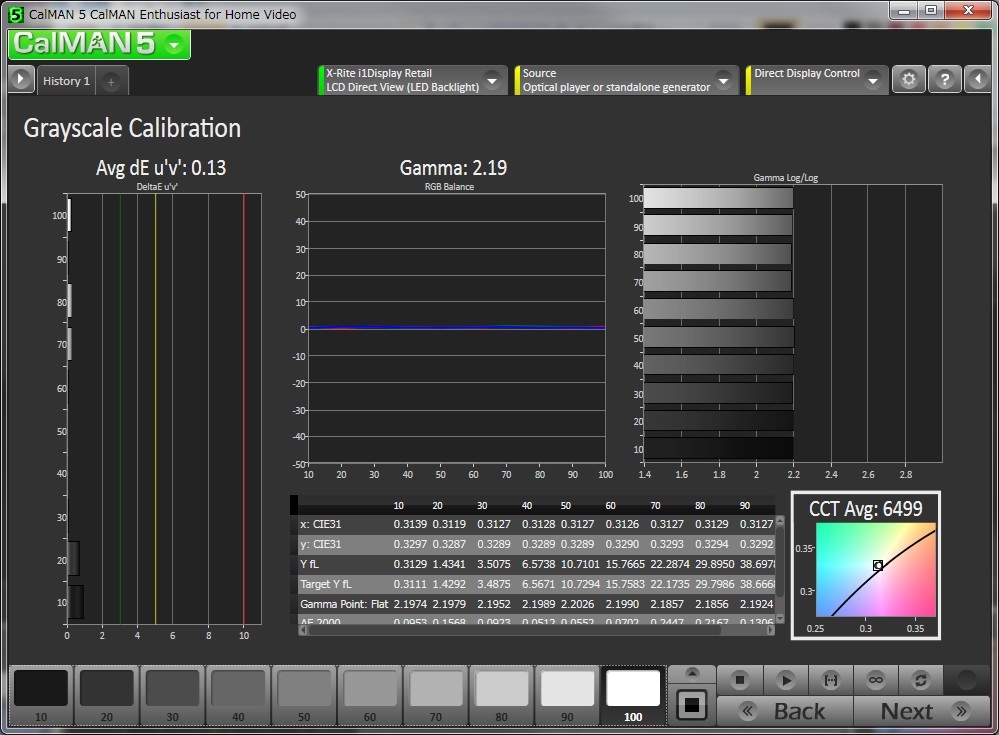Click the stop measurement button
The height and width of the screenshot is (735, 999).
point(740,680)
